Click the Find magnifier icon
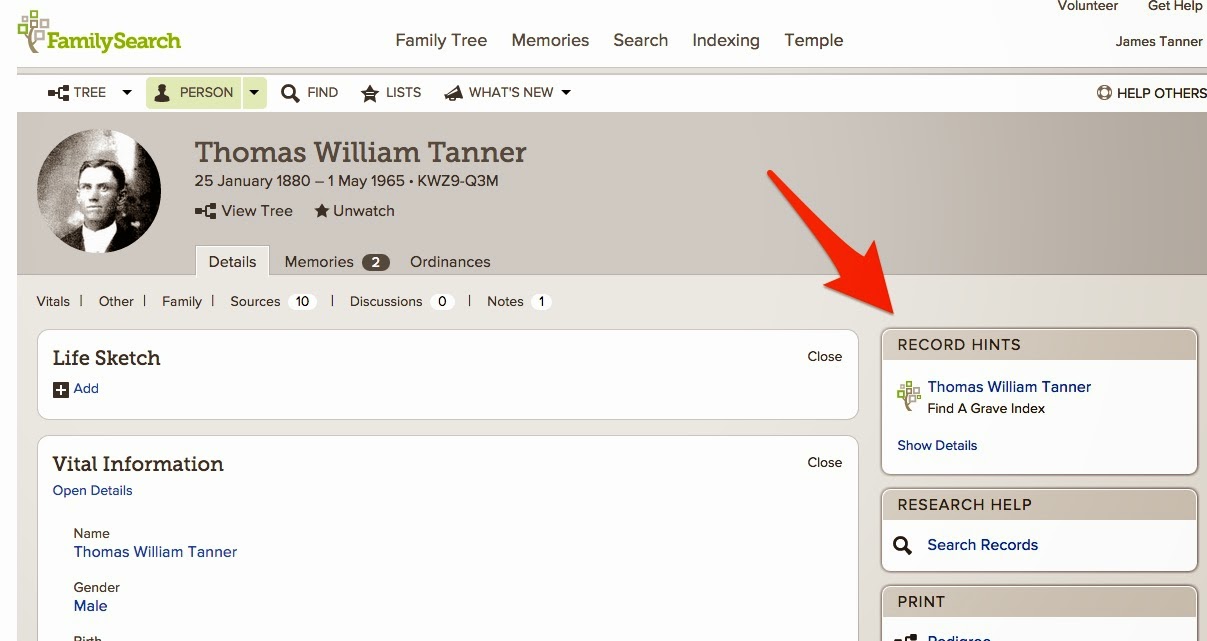Viewport: 1207px width, 641px height. pos(290,93)
